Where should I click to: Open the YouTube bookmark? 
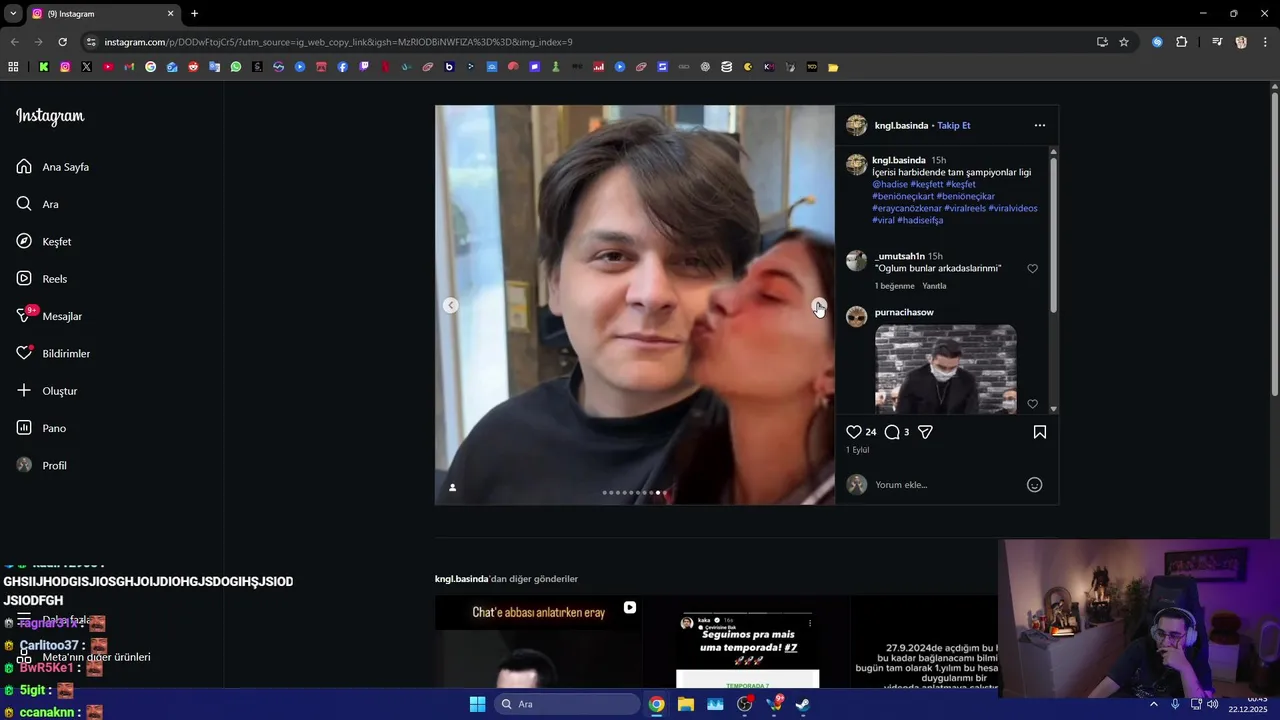pyautogui.click(x=108, y=67)
